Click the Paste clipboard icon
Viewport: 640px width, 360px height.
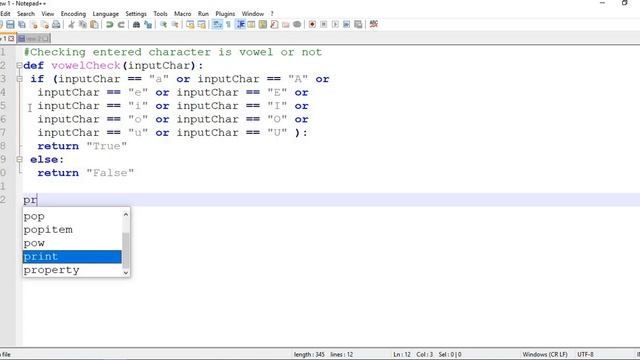click(x=94, y=24)
